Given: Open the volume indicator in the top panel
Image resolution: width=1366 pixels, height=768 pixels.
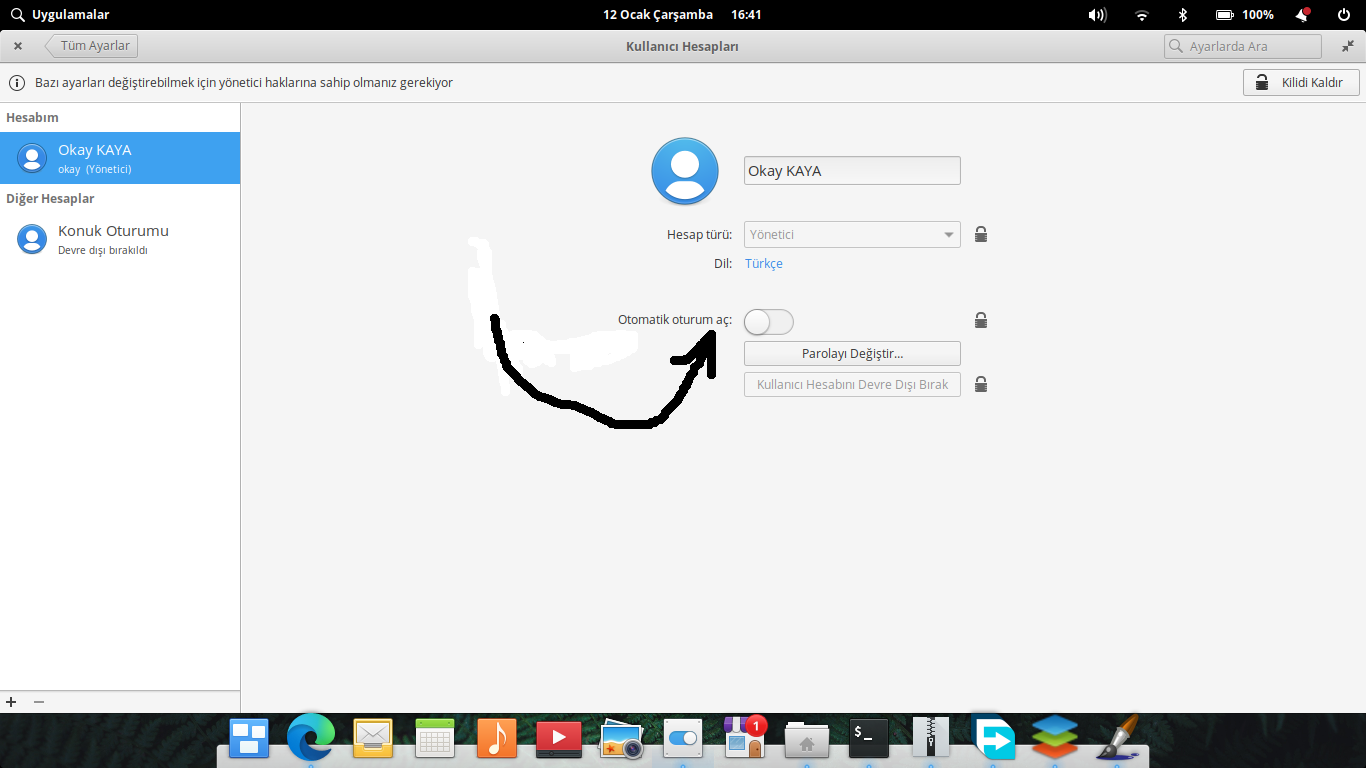Looking at the screenshot, I should pos(1097,15).
